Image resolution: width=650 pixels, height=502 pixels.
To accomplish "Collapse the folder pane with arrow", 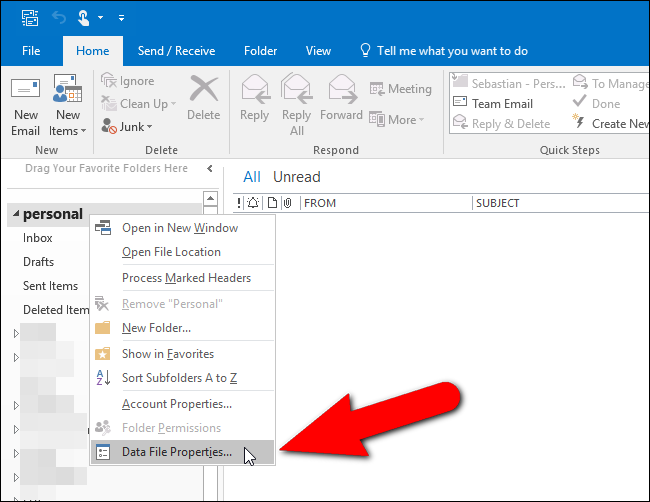I will (209, 169).
